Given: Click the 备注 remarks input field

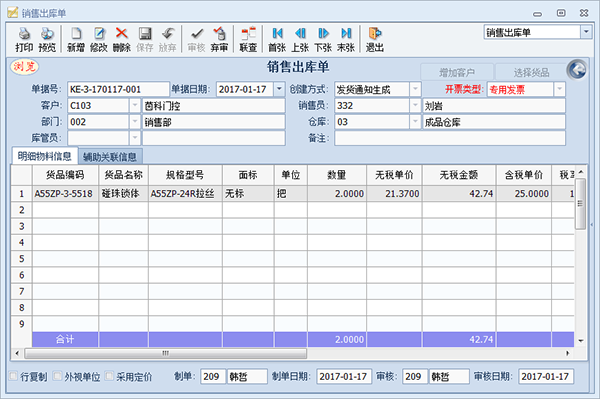Looking at the screenshot, I should click(450, 138).
